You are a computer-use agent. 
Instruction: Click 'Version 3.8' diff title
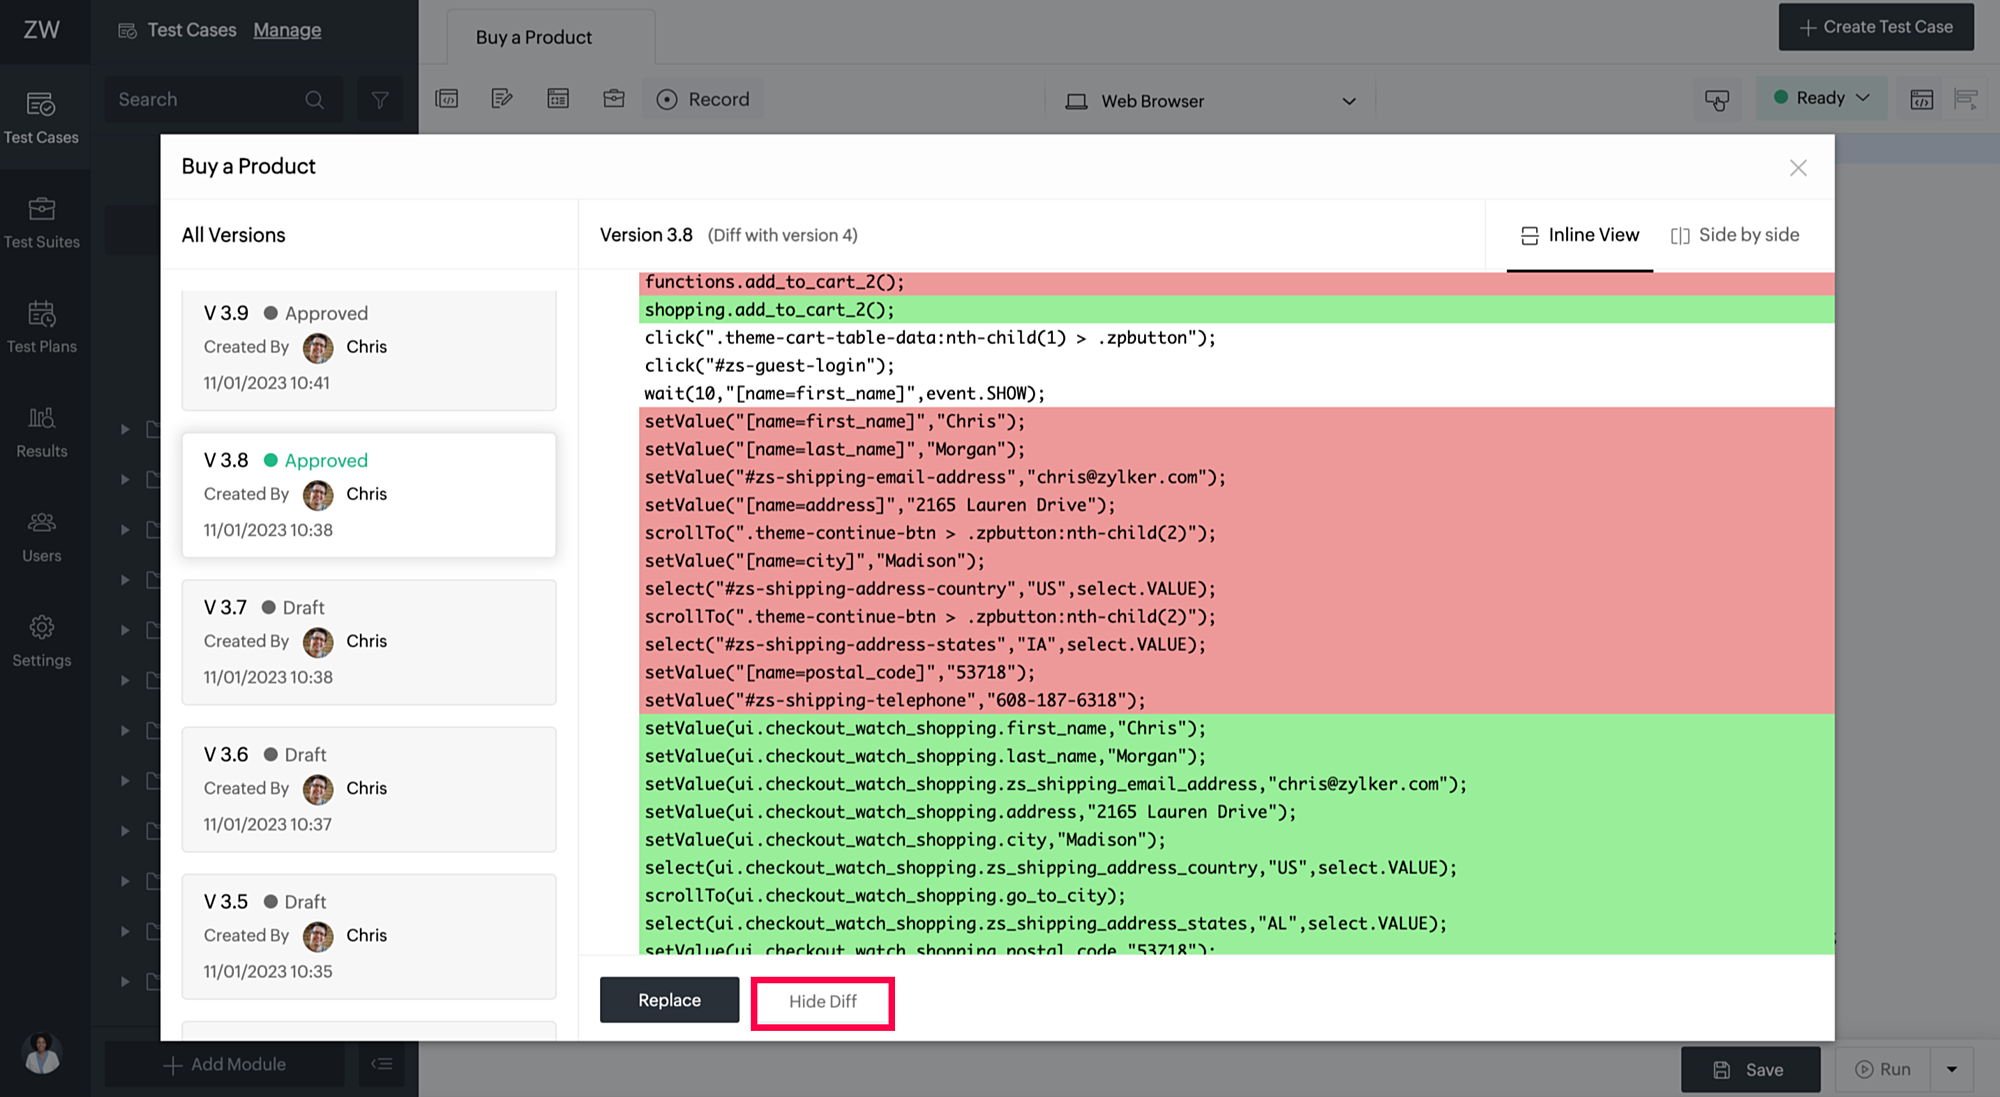coord(646,235)
